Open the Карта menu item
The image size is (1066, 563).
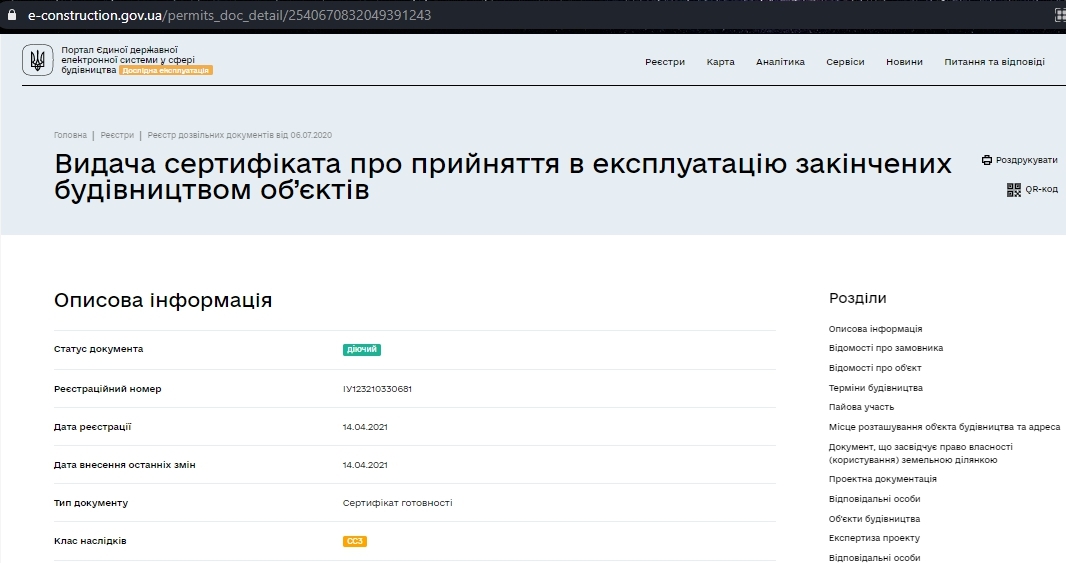(x=720, y=62)
